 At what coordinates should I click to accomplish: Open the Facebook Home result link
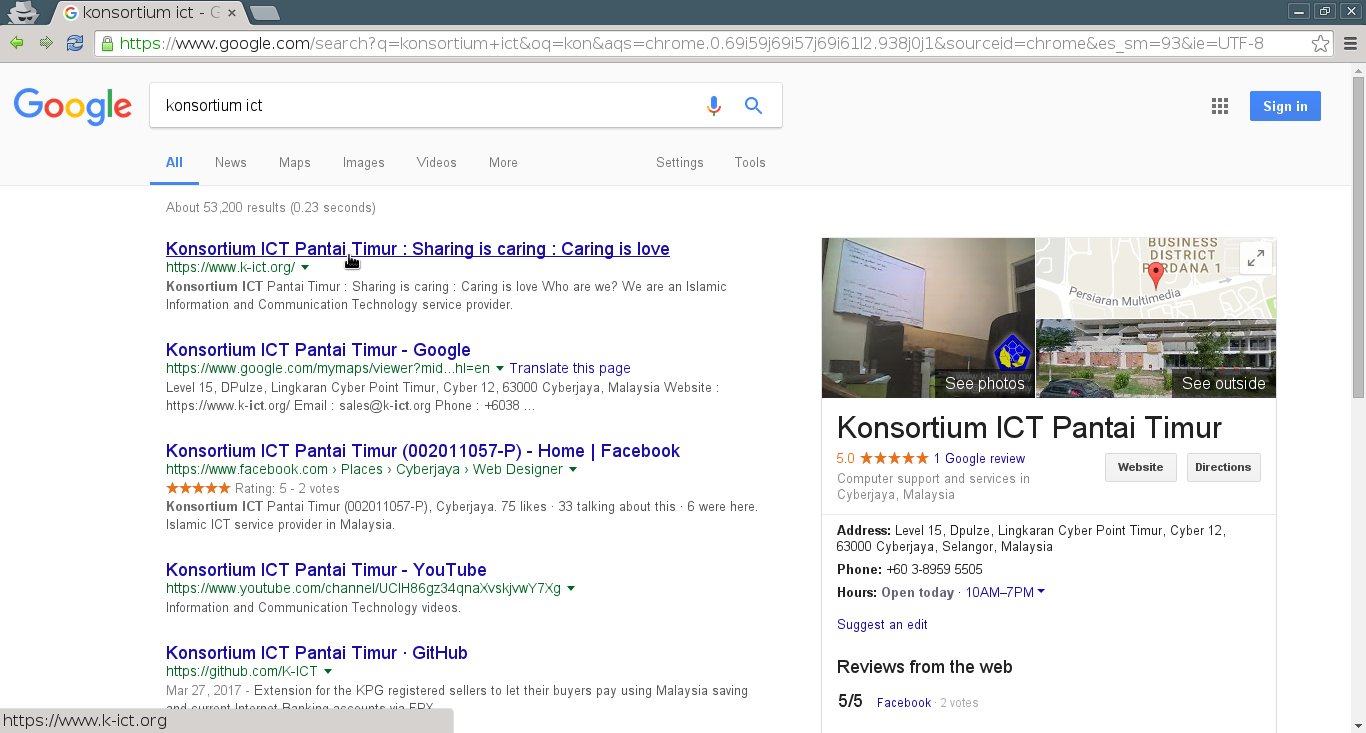(x=423, y=451)
